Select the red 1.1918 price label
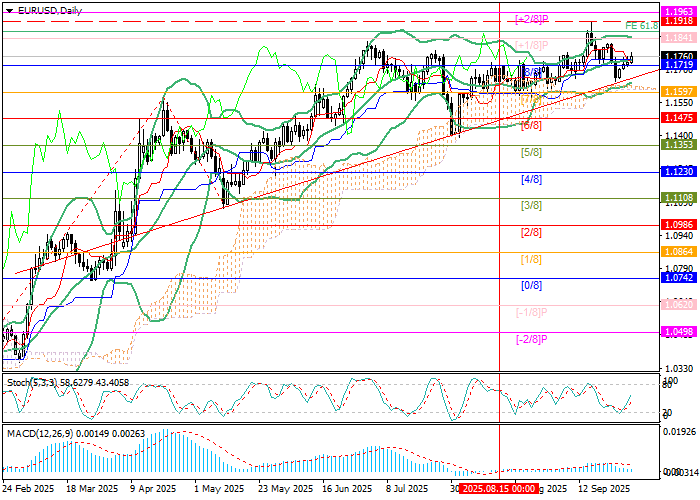 point(679,20)
